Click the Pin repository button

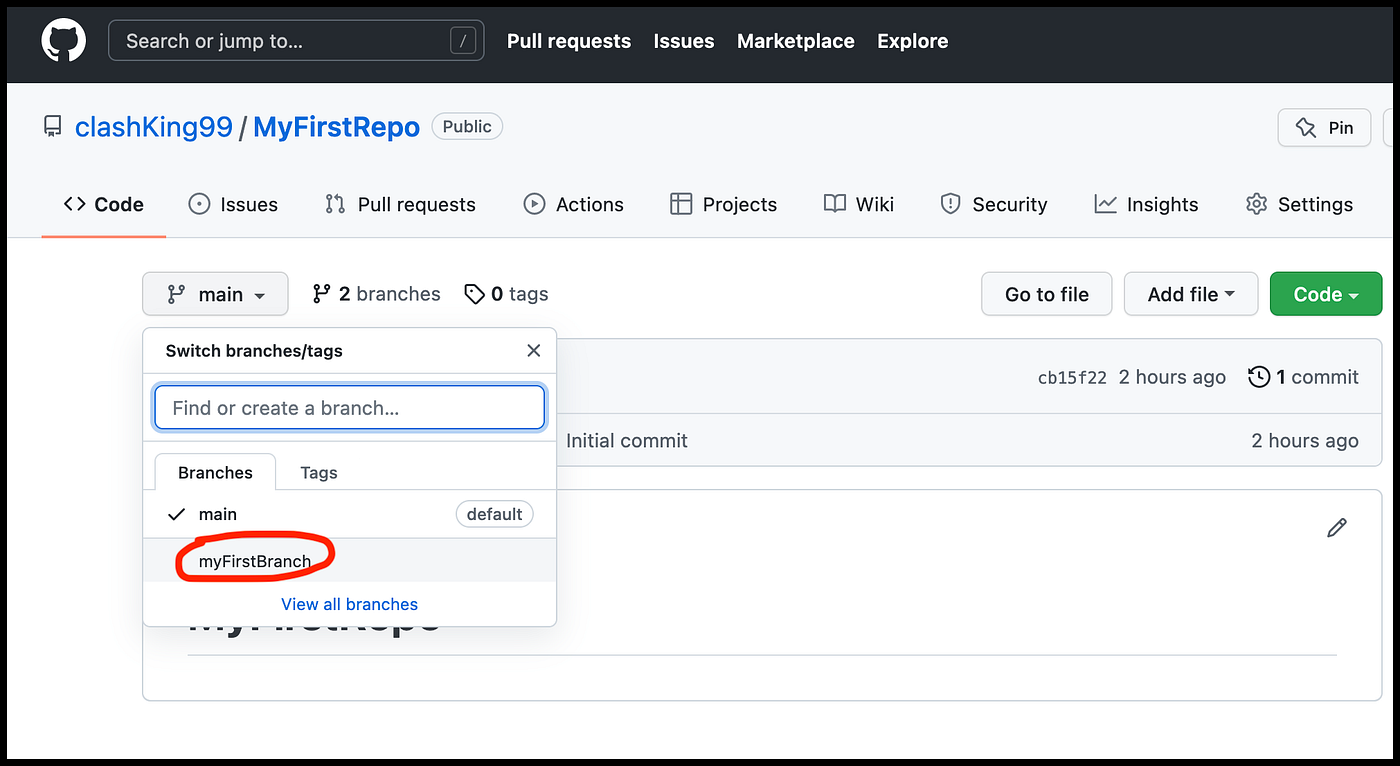(x=1324, y=128)
